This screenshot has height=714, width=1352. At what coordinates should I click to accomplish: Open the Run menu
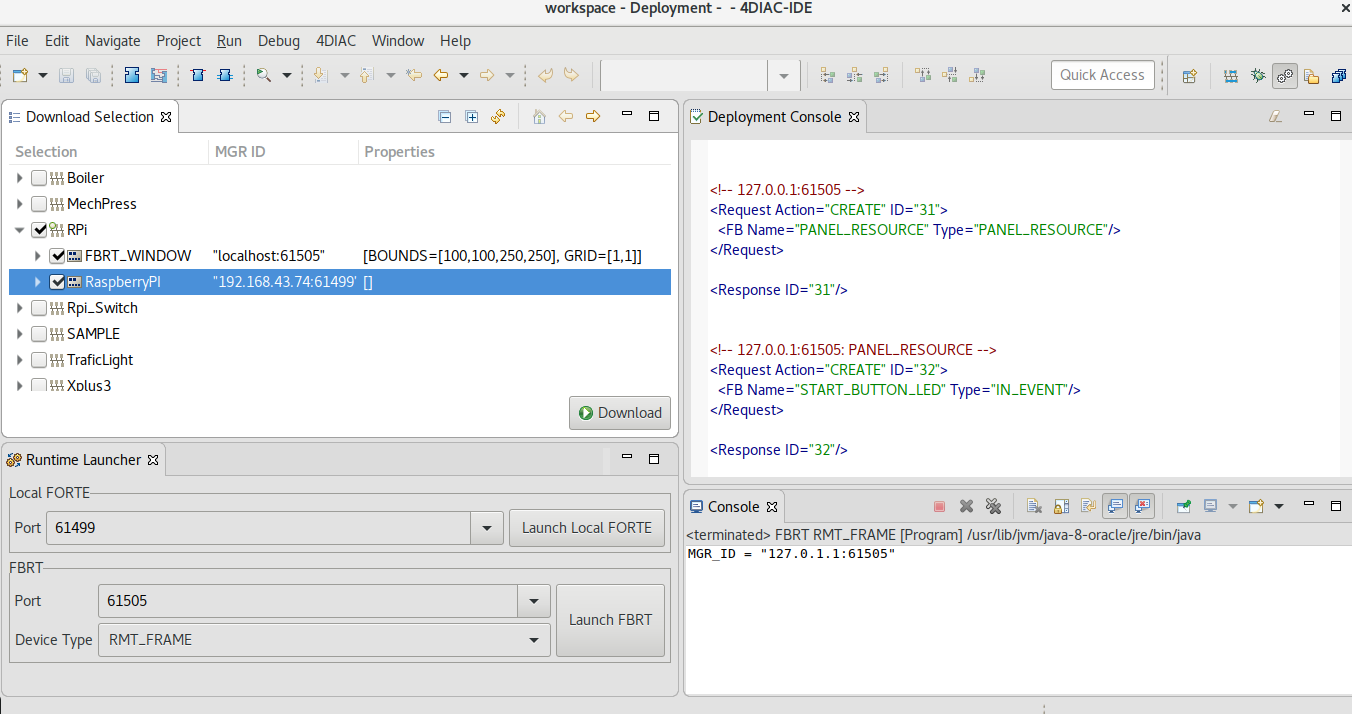click(229, 41)
